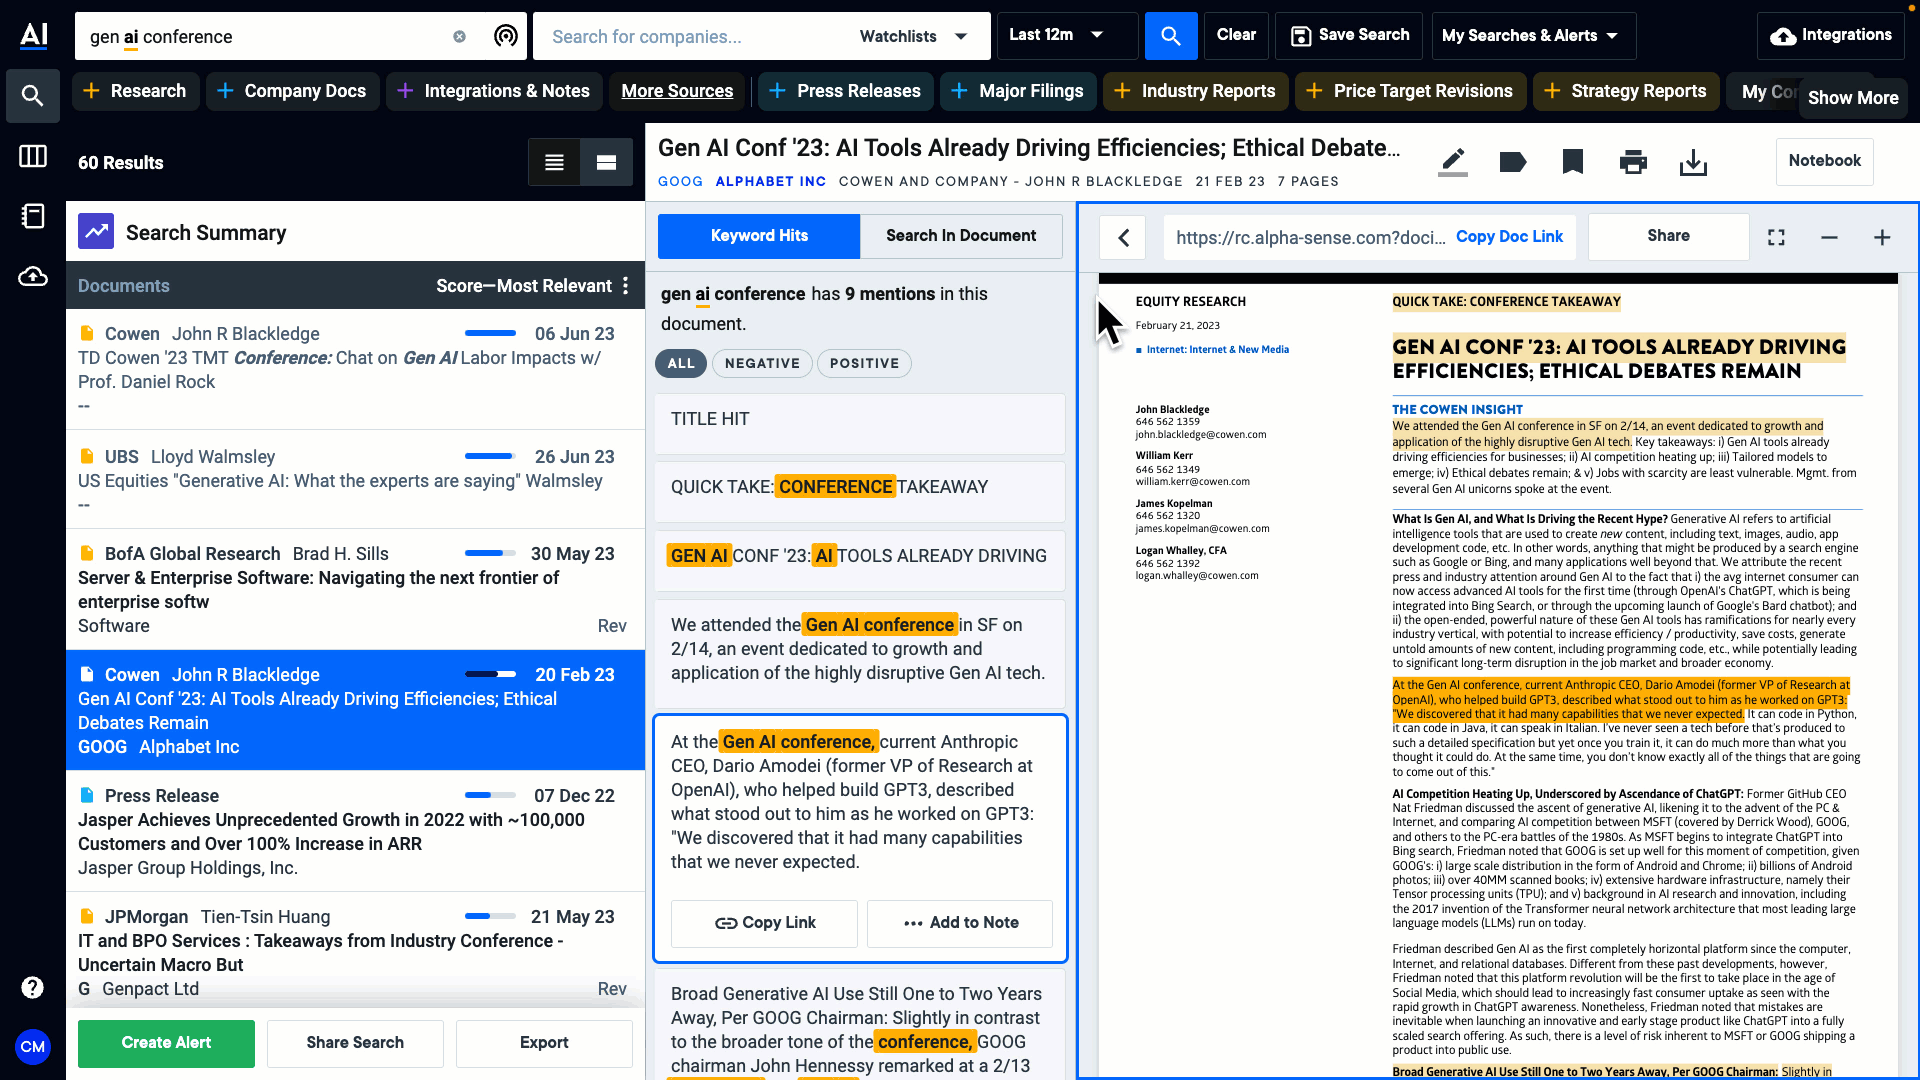The height and width of the screenshot is (1080, 1920).
Task: Add Price Target Revisions filter
Action: [x=1410, y=91]
